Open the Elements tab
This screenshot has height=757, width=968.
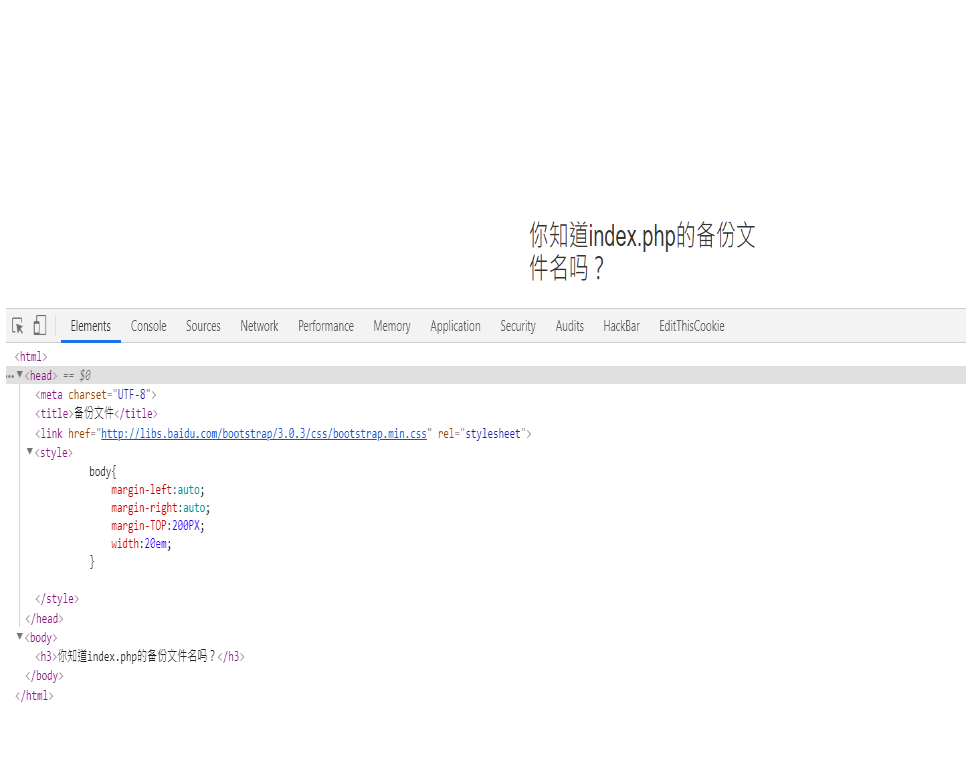point(91,326)
